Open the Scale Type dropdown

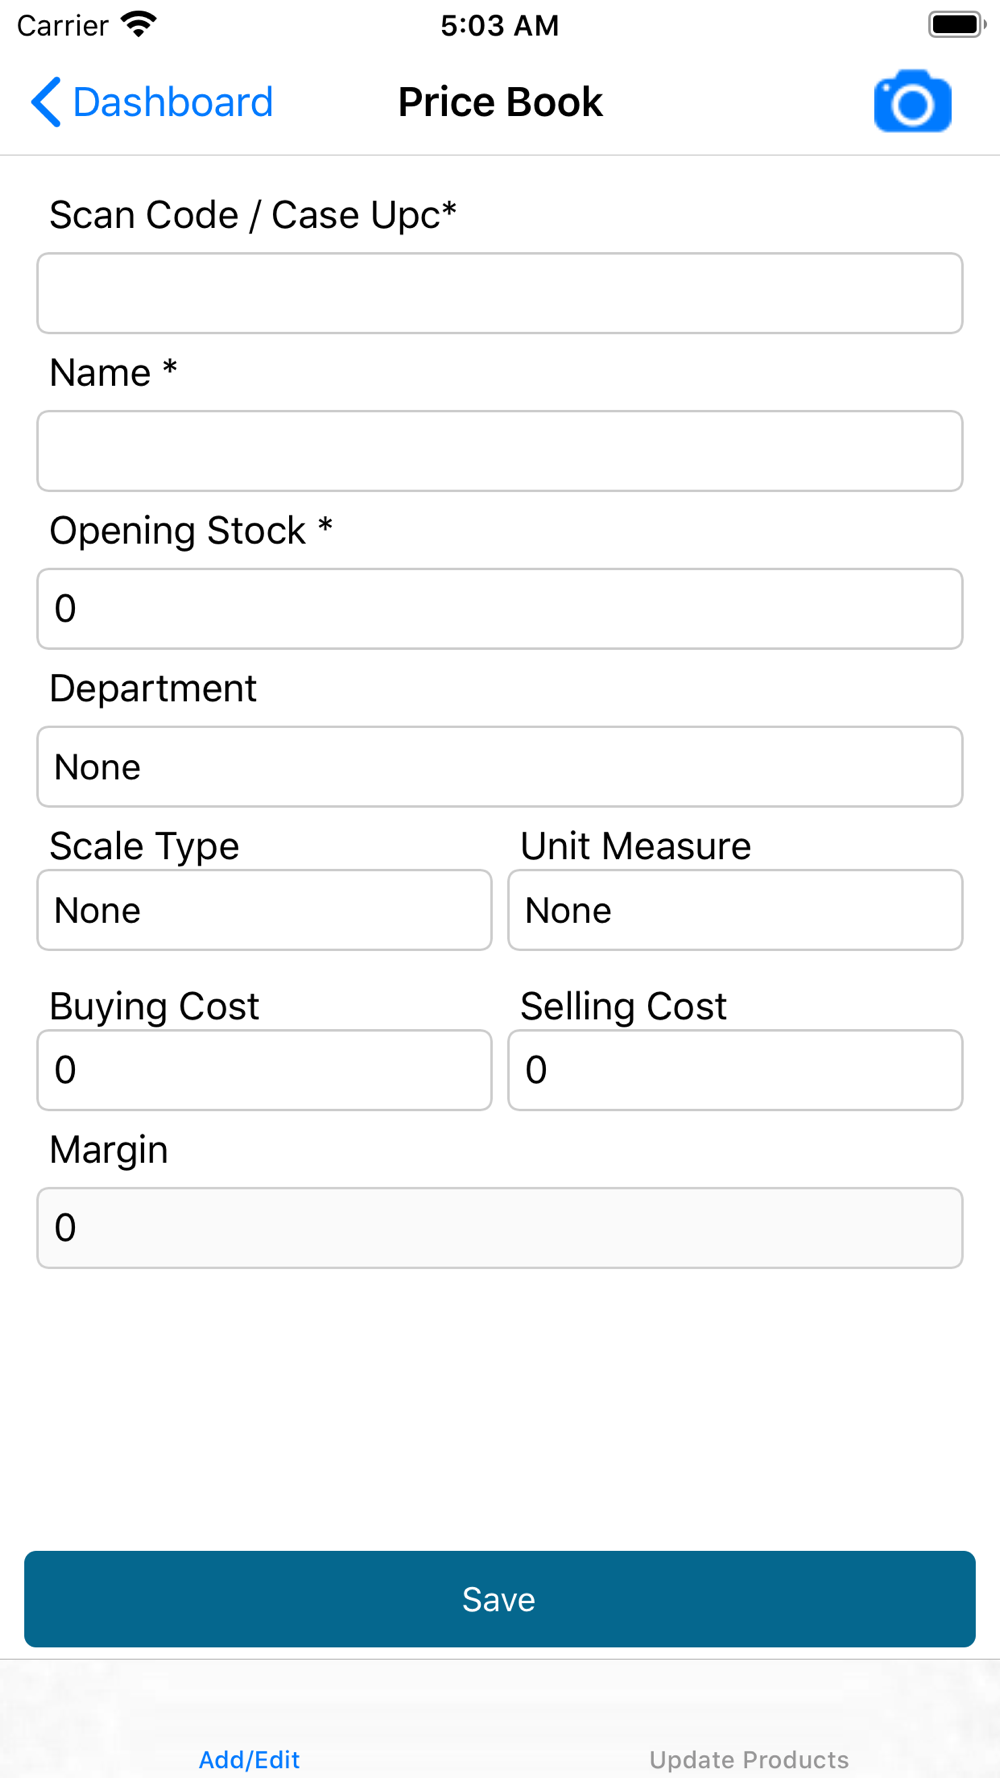click(264, 910)
